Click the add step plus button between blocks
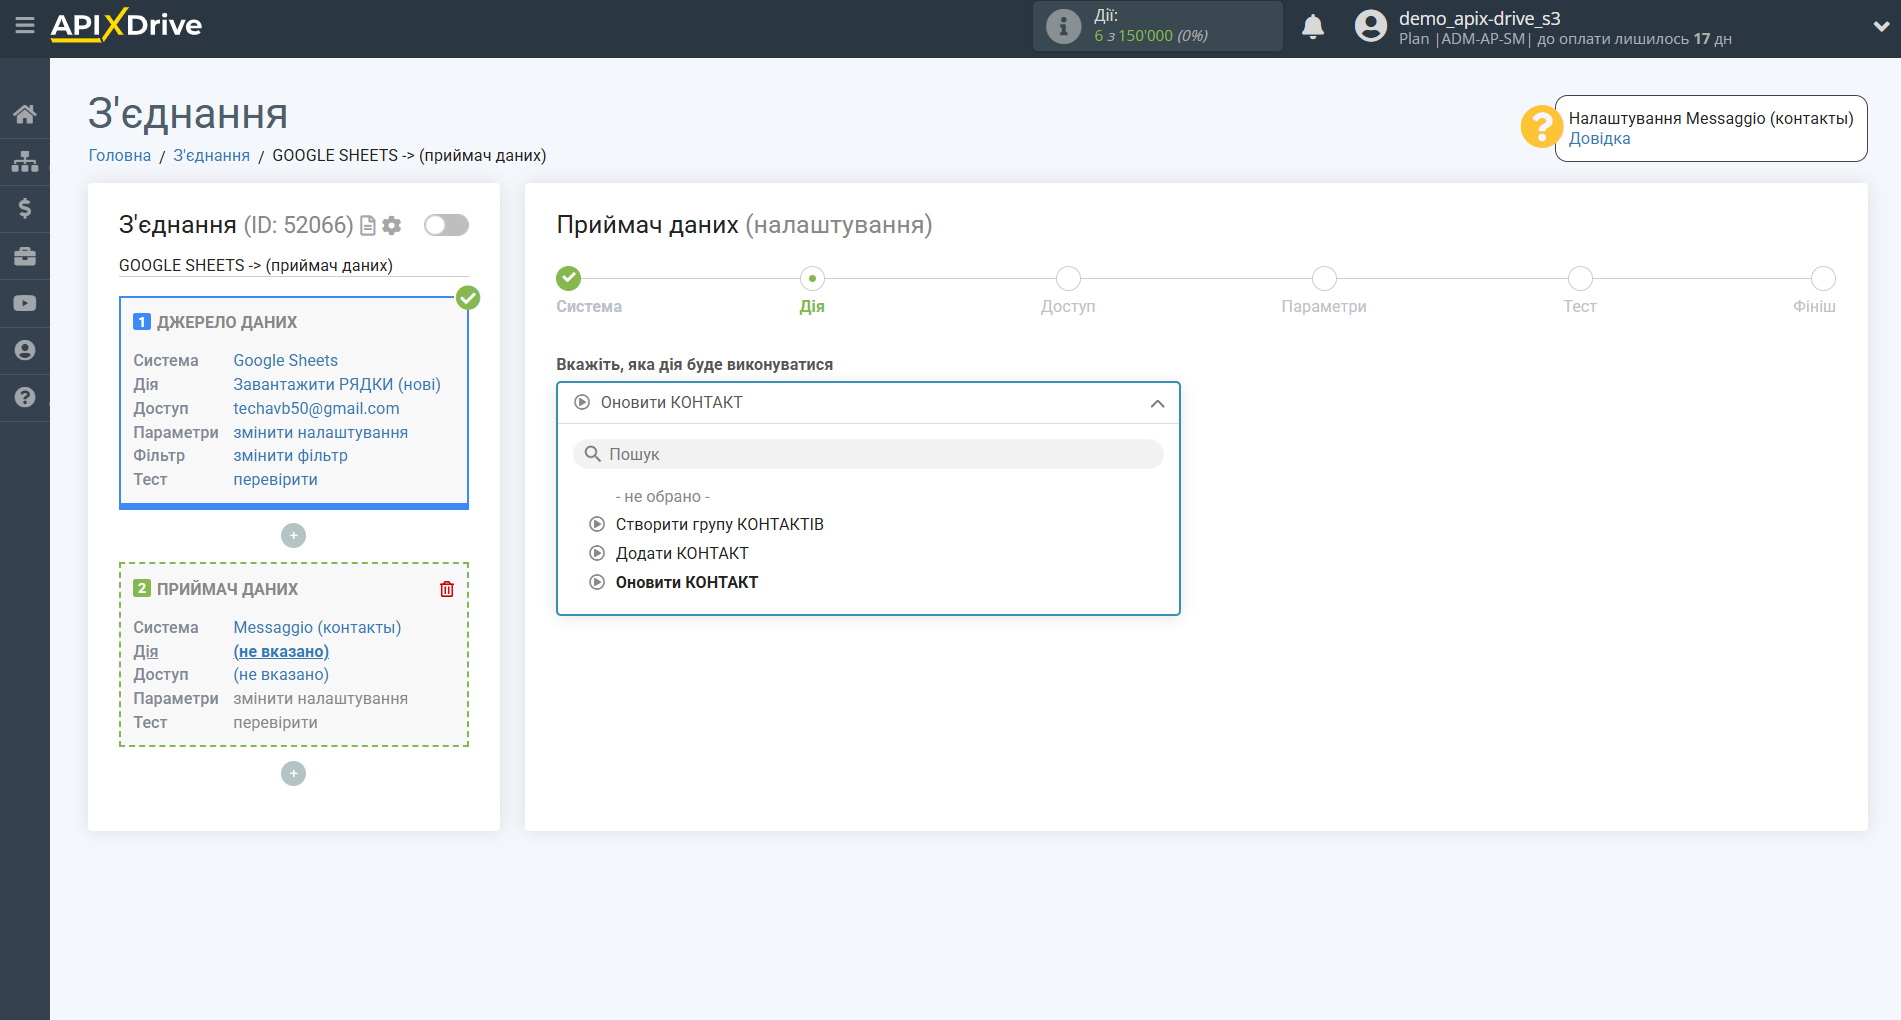 (293, 536)
